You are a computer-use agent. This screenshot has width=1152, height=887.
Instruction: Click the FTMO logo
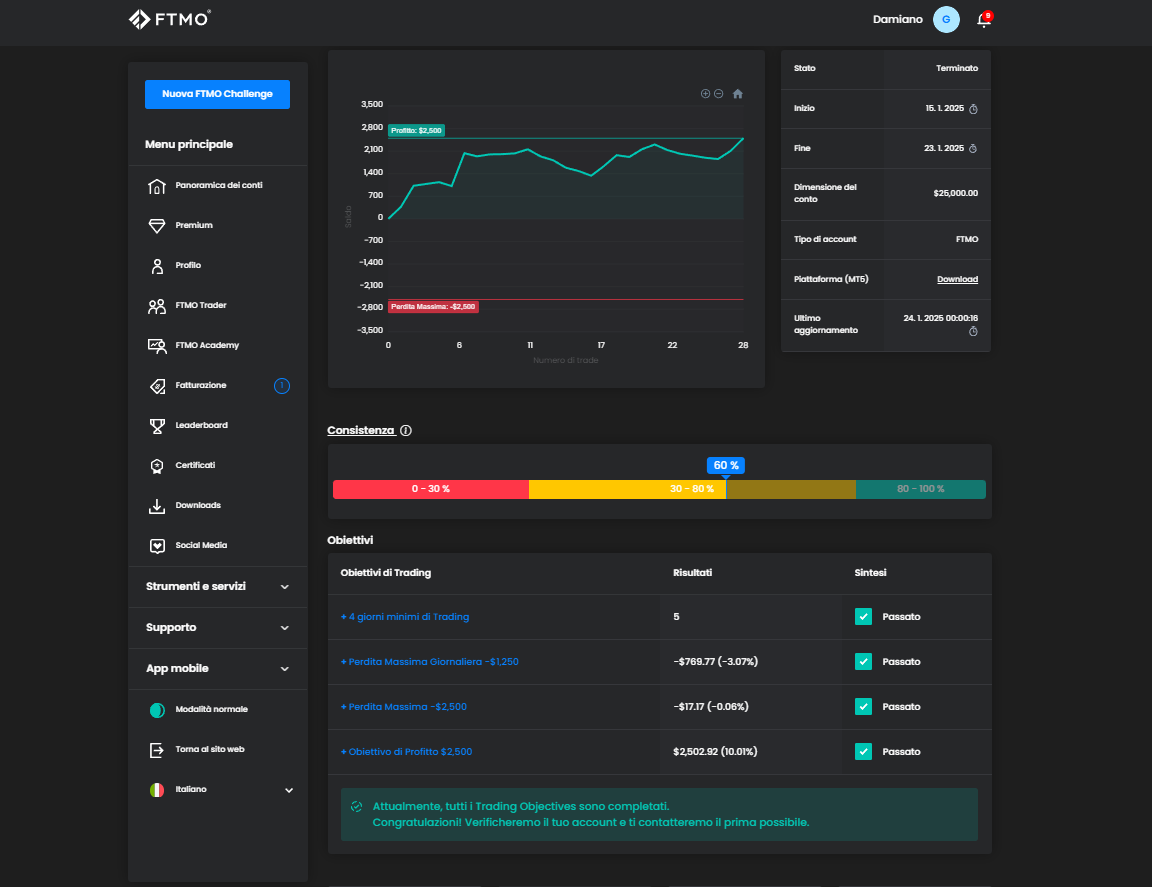(x=170, y=19)
